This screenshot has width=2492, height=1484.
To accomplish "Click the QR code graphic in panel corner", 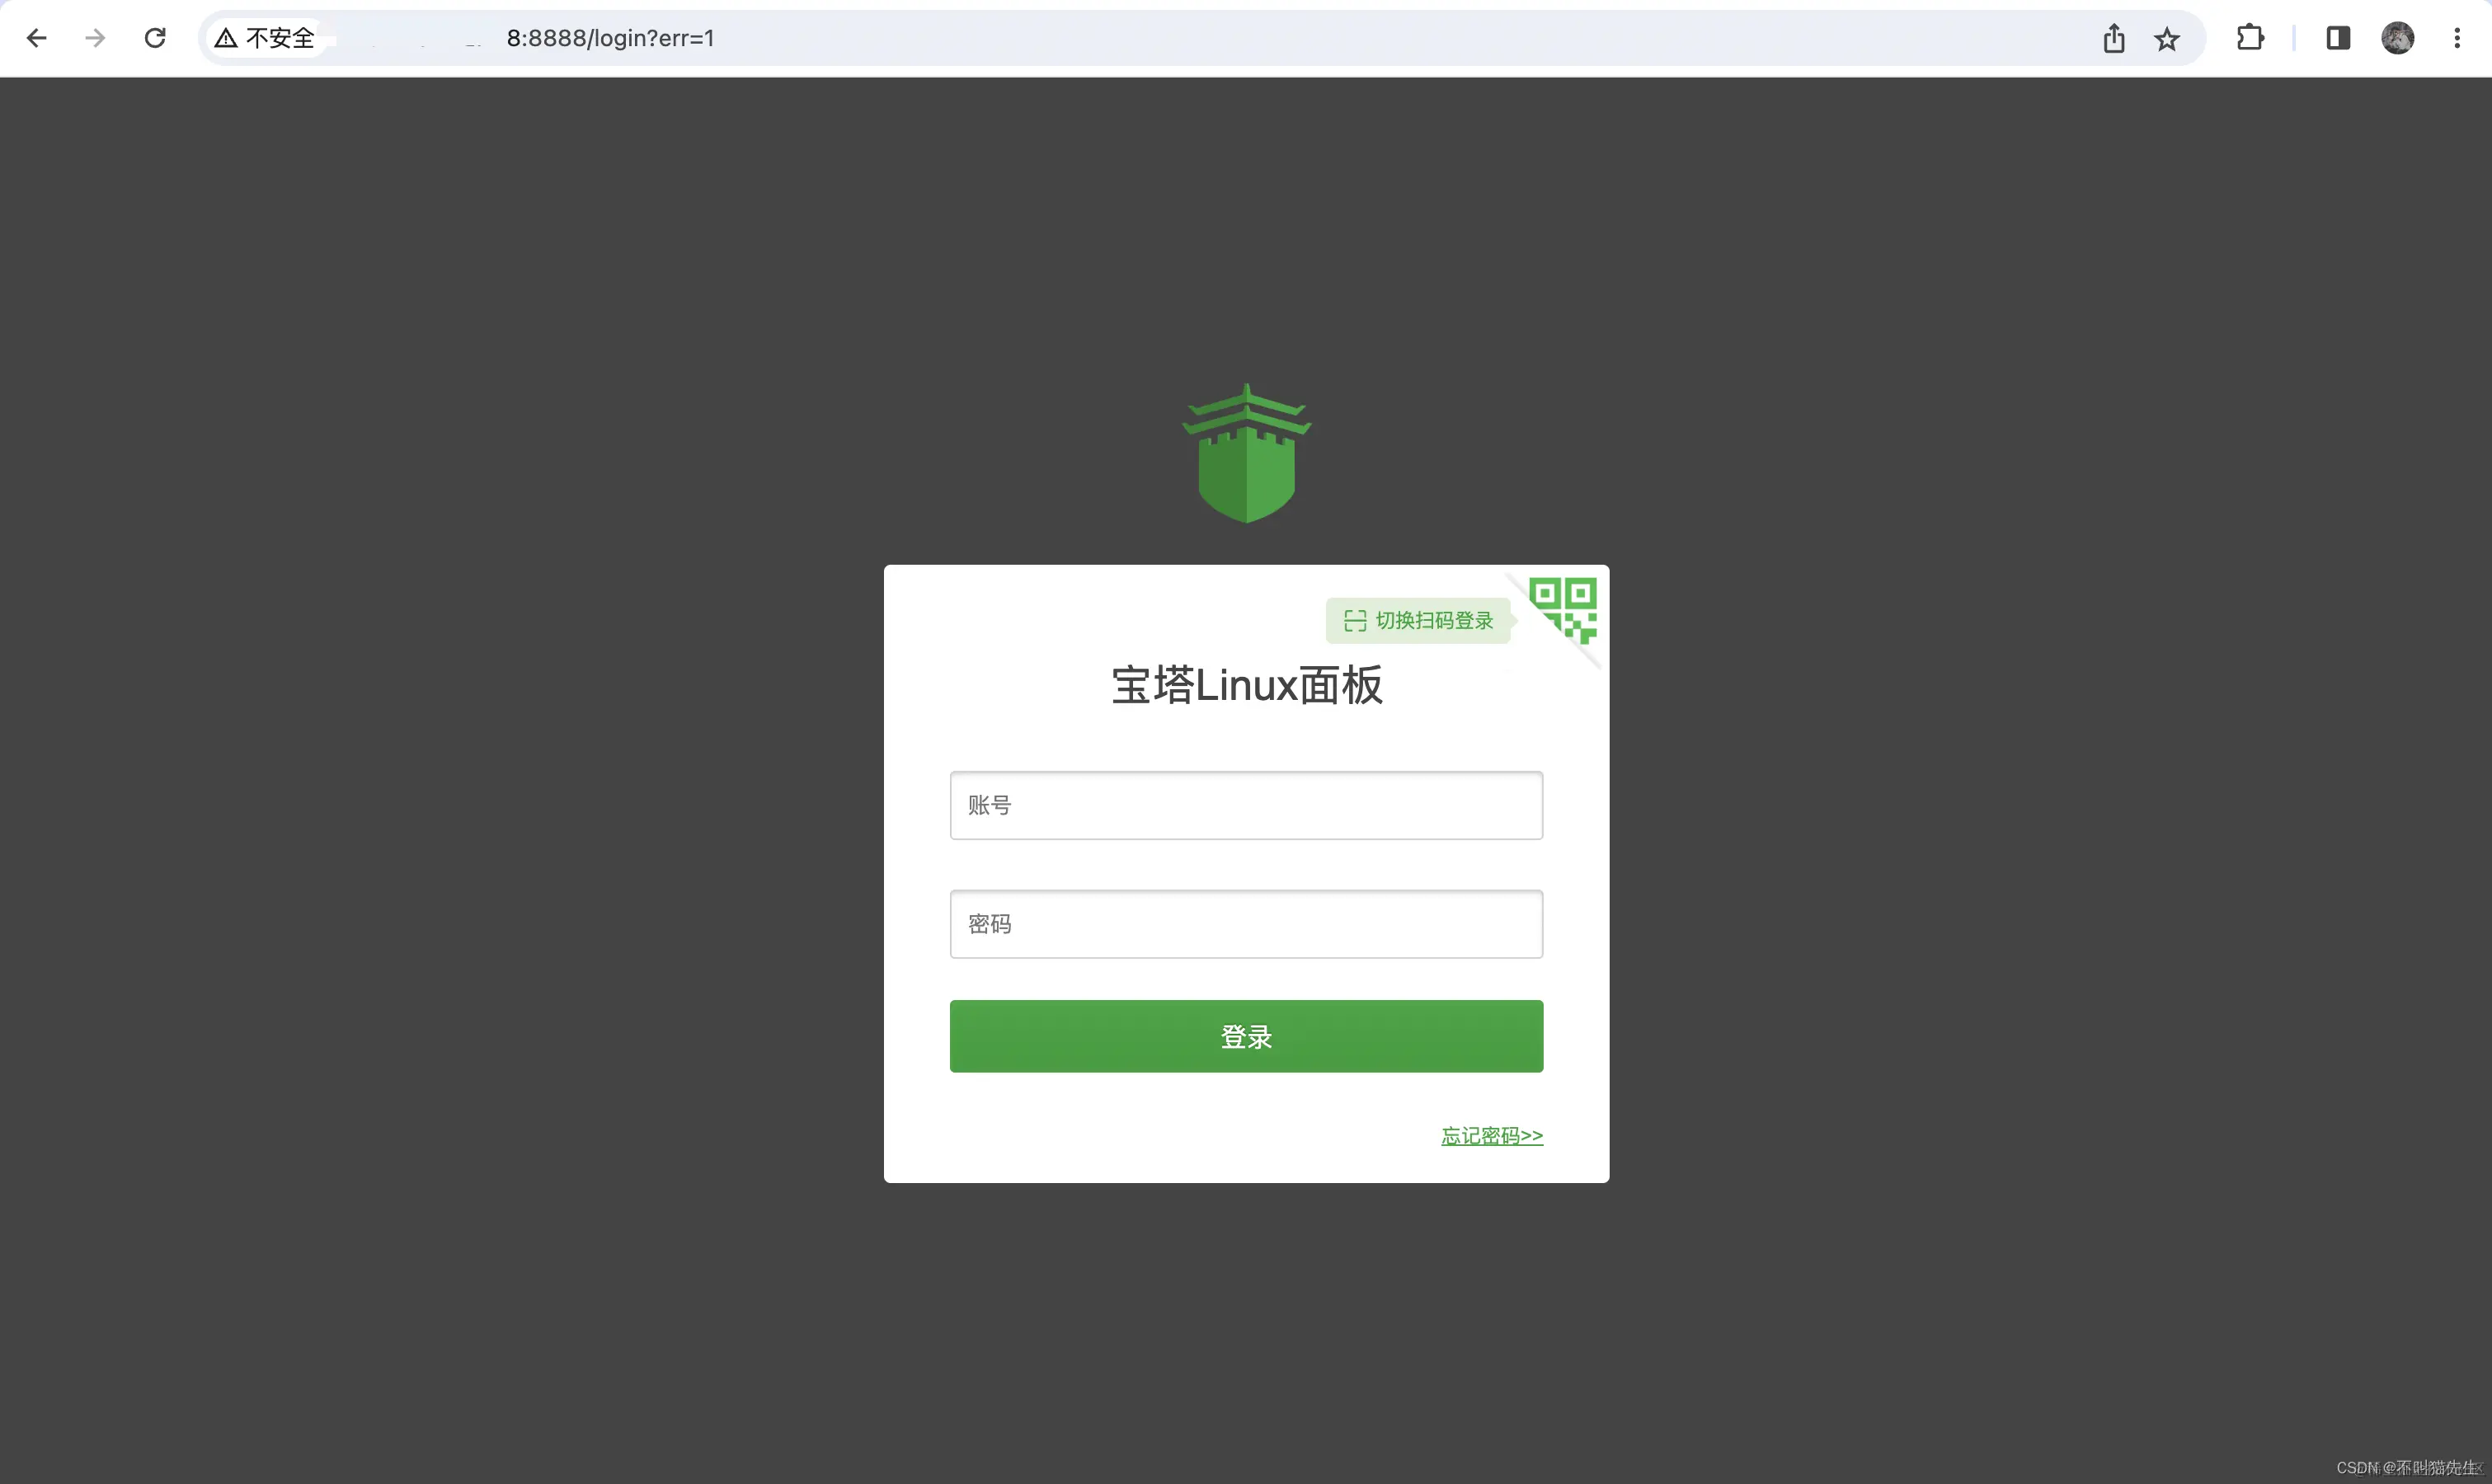I will pyautogui.click(x=1563, y=605).
